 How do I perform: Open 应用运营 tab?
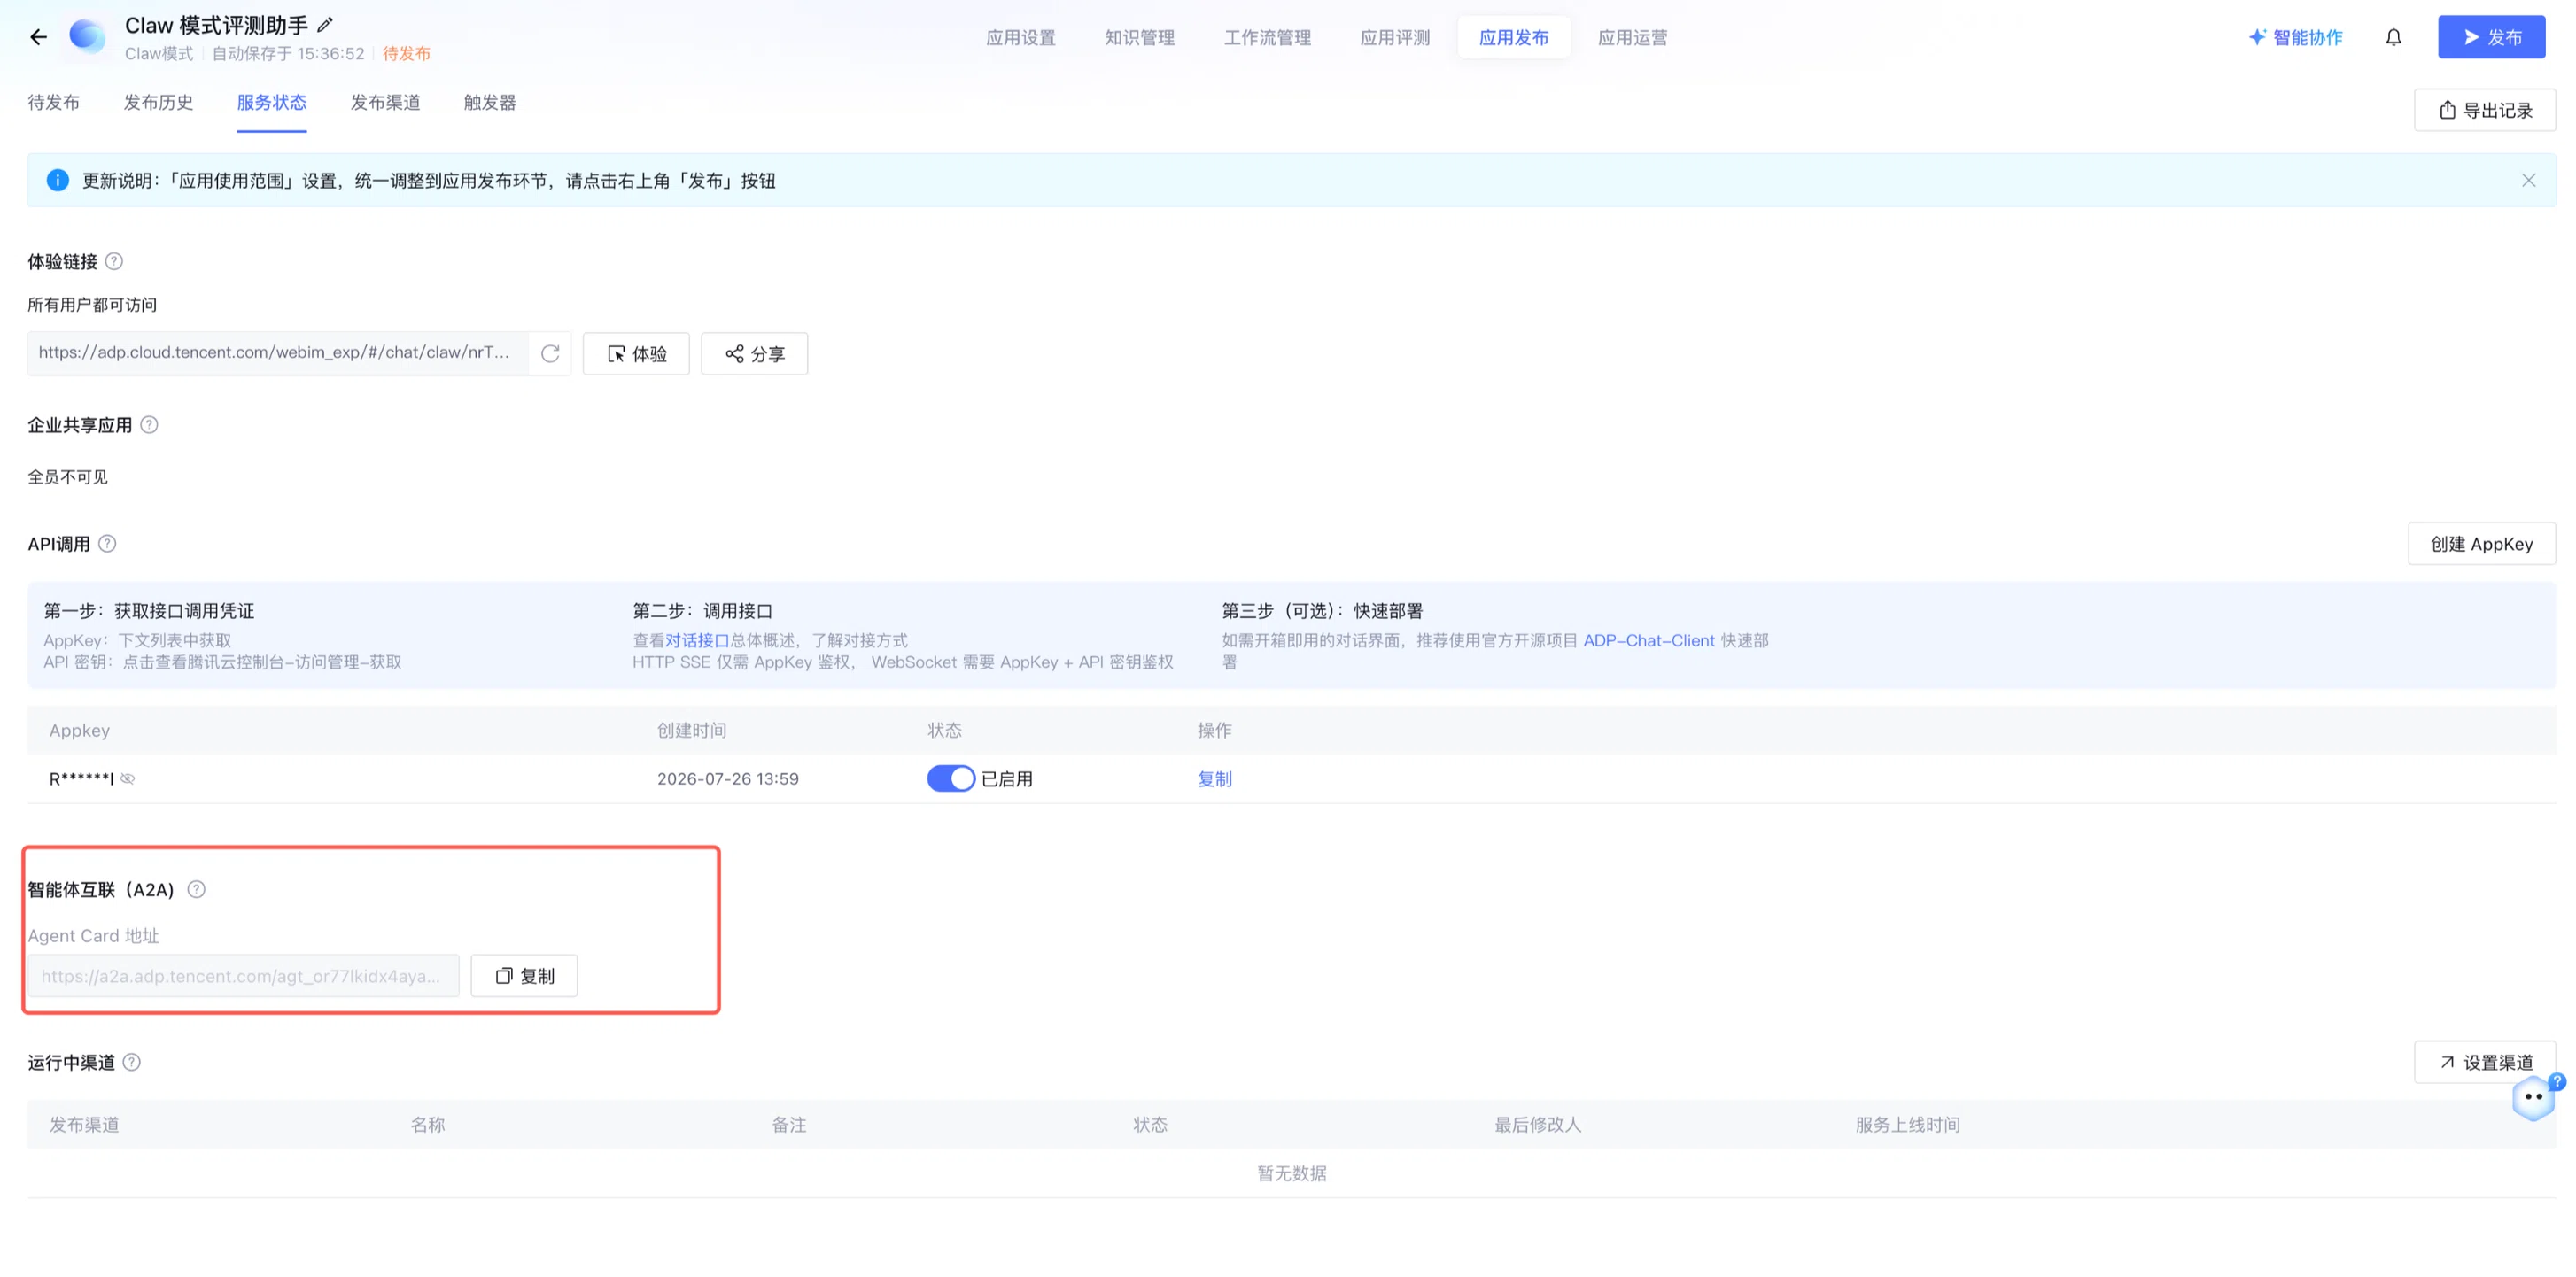(1633, 38)
